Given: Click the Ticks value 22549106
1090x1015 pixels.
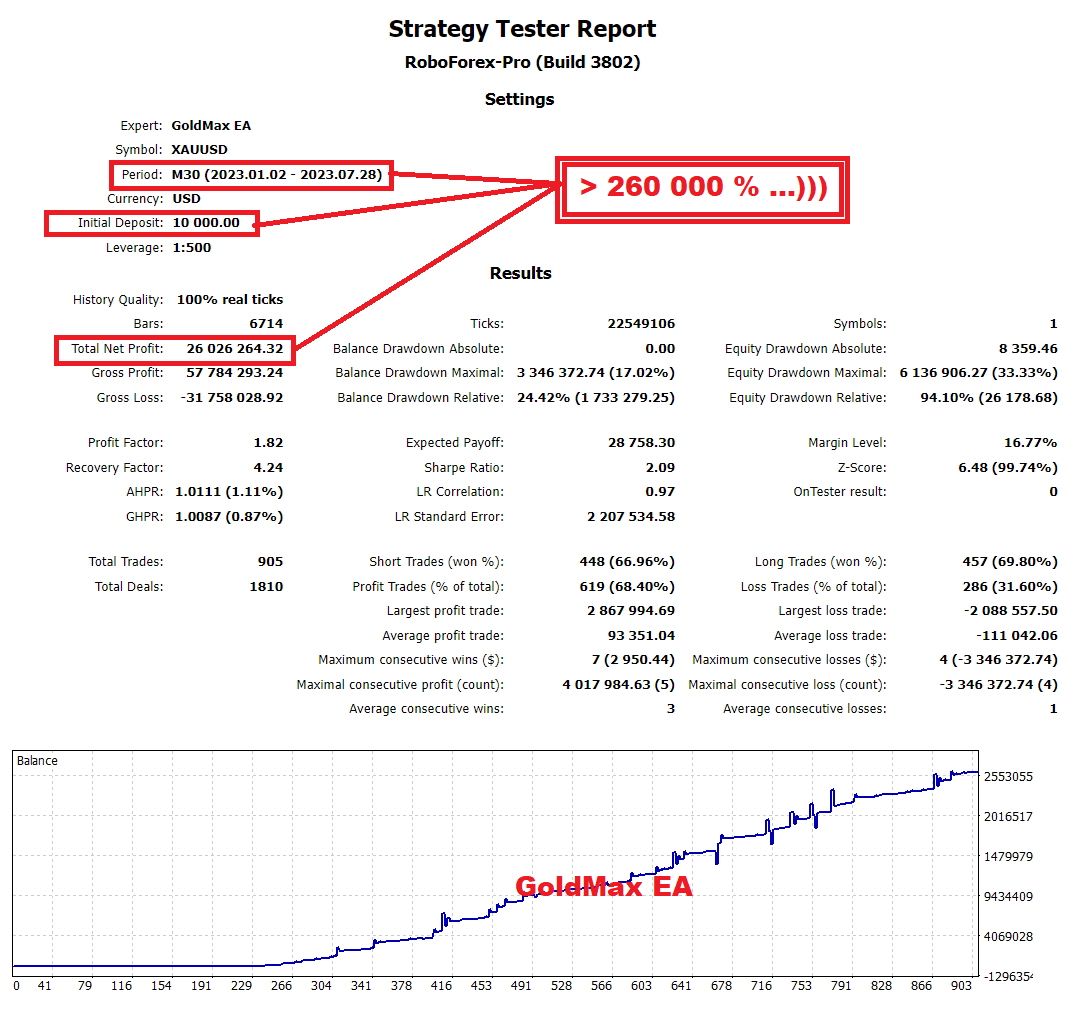Looking at the screenshot, I should coord(641,324).
